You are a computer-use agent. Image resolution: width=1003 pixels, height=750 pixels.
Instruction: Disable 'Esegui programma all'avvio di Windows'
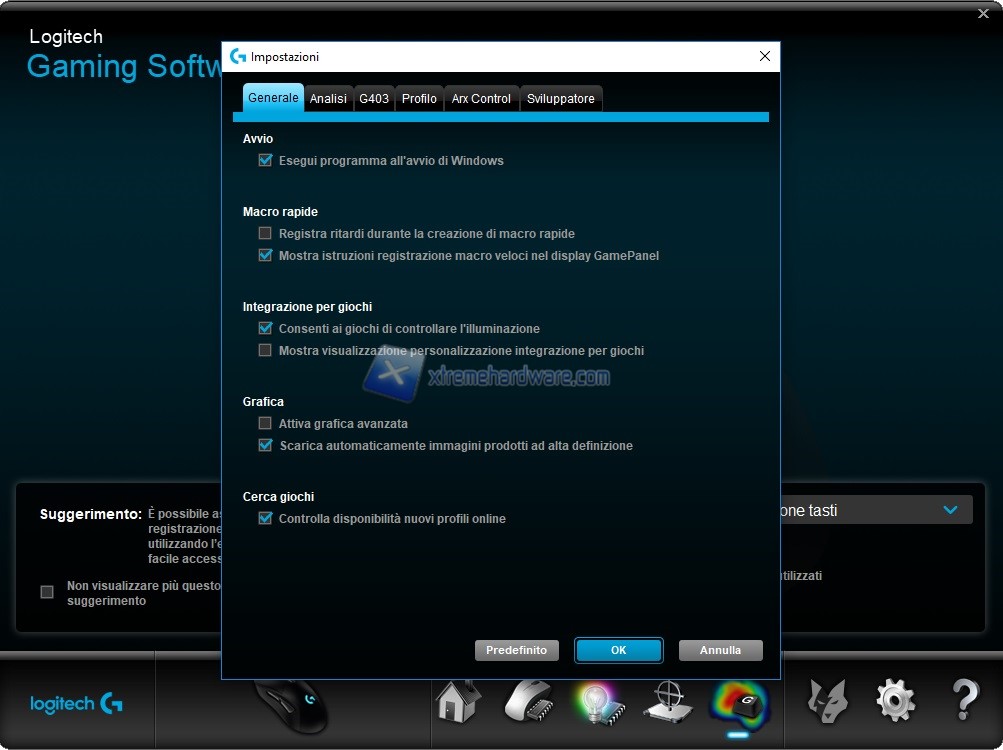[x=265, y=160]
